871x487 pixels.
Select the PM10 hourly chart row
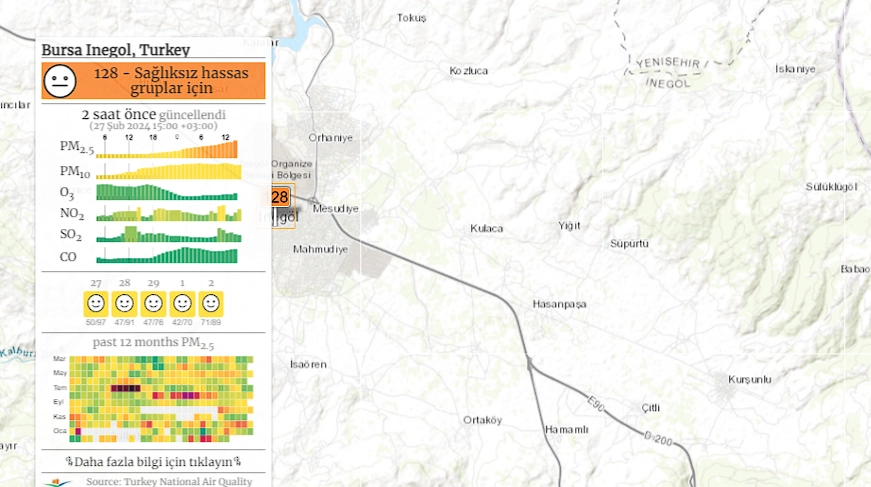pyautogui.click(x=168, y=171)
